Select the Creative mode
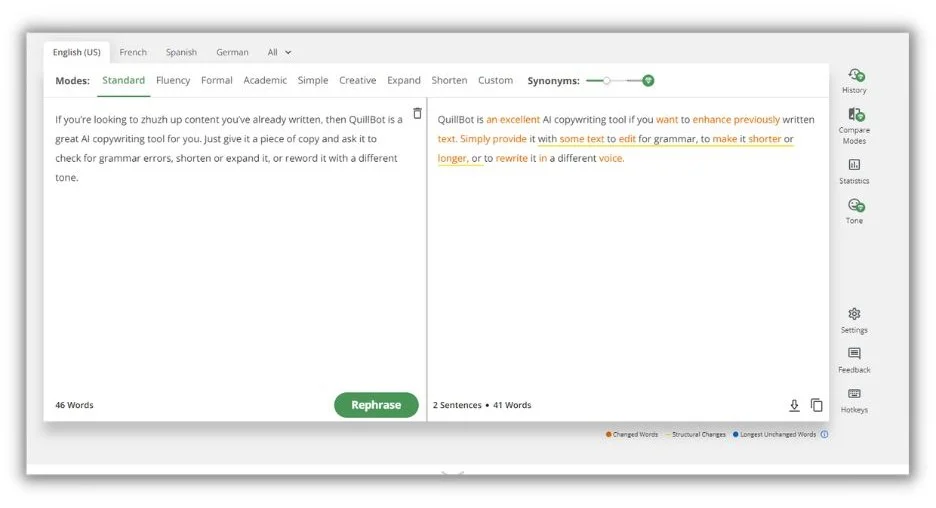This screenshot has width=936, height=508. [358, 80]
